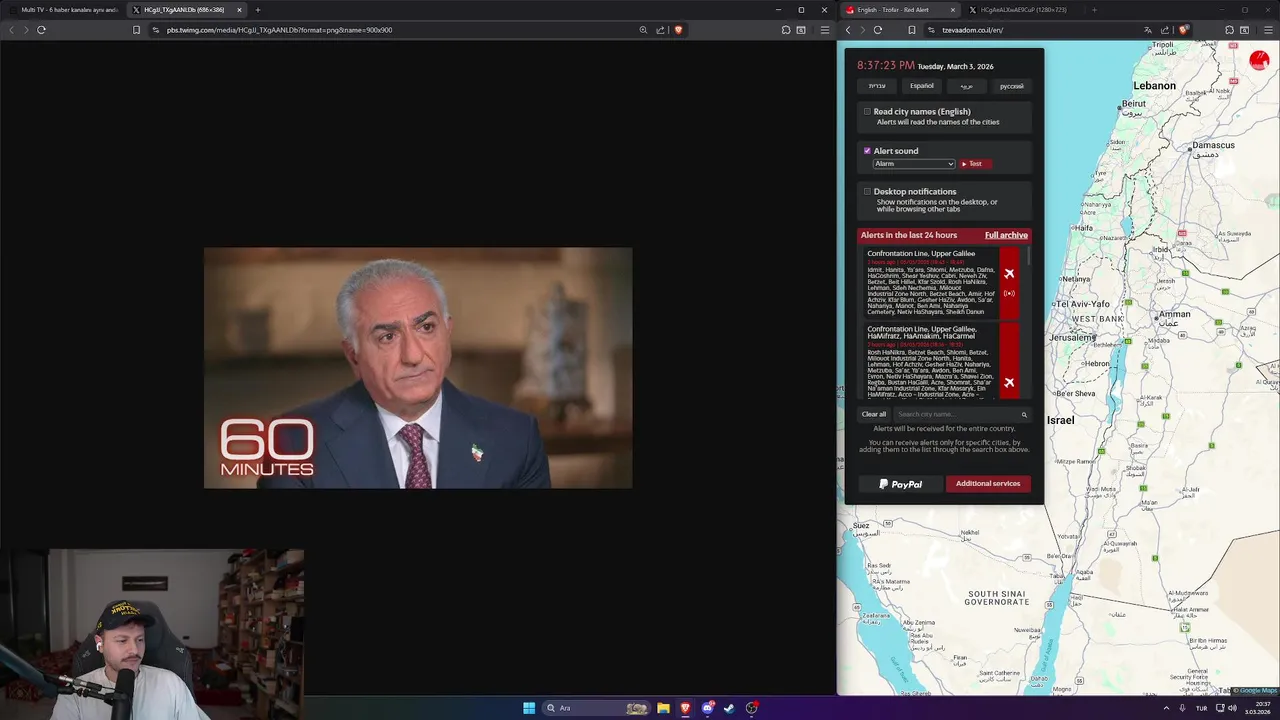Viewport: 1280px width, 720px height.
Task: Close the Tzofar Red Alert tab
Action: (952, 10)
